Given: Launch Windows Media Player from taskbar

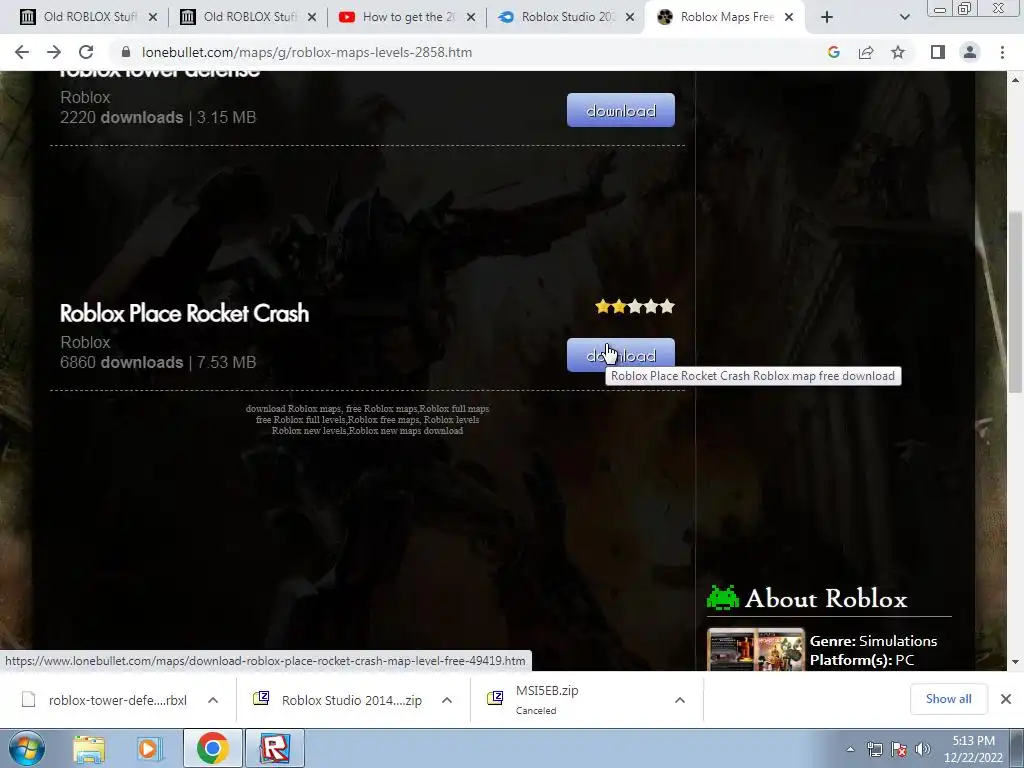Looking at the screenshot, I should pos(149,749).
